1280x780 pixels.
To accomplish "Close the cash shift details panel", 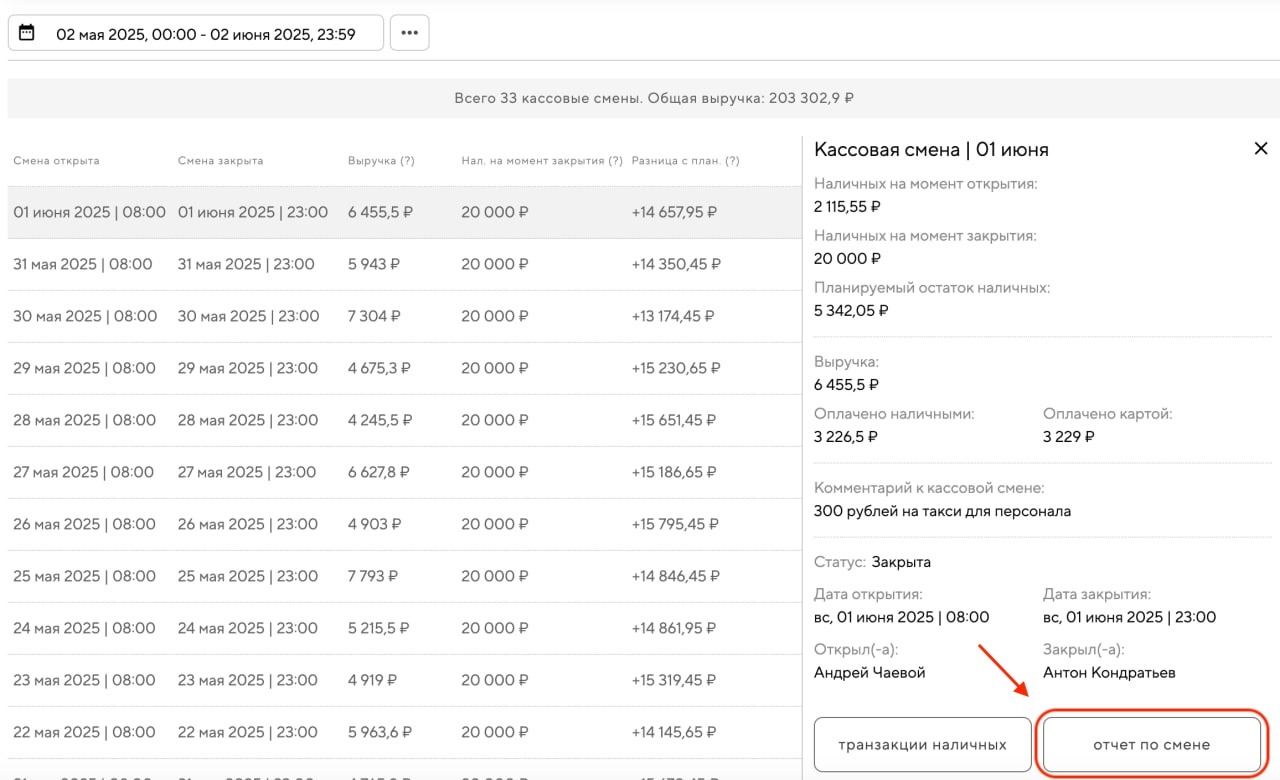I will tap(1260, 149).
